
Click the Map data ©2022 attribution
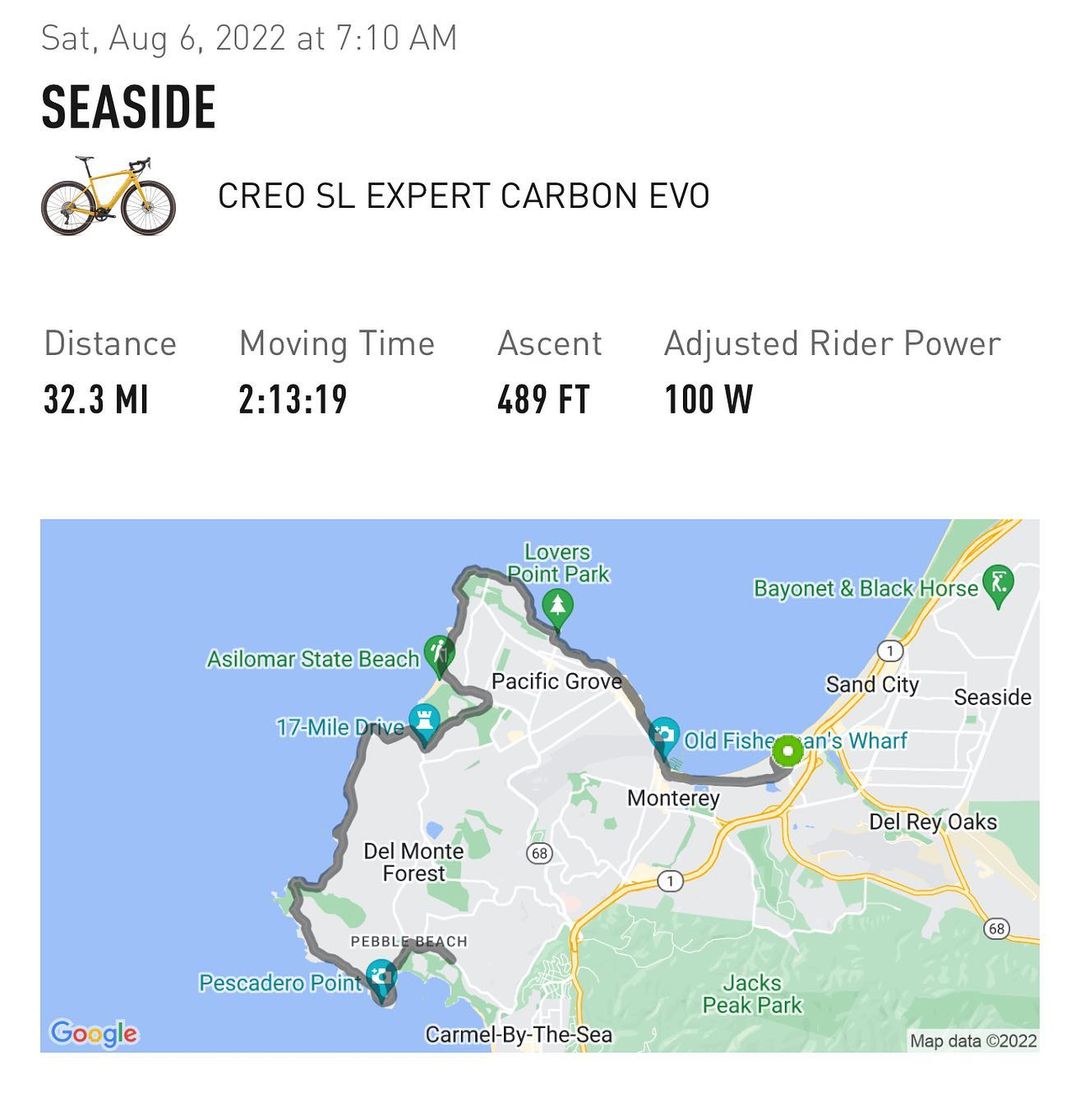coord(973,1041)
